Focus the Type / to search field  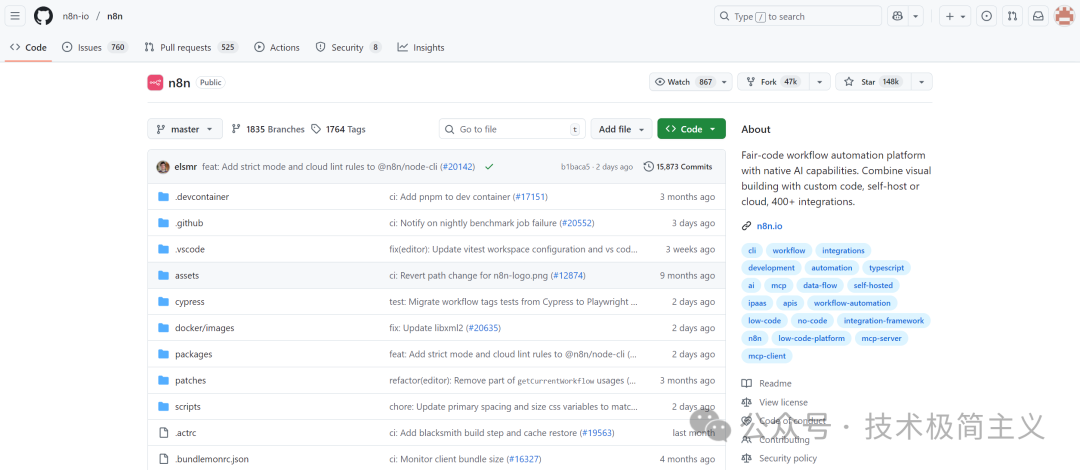click(798, 16)
